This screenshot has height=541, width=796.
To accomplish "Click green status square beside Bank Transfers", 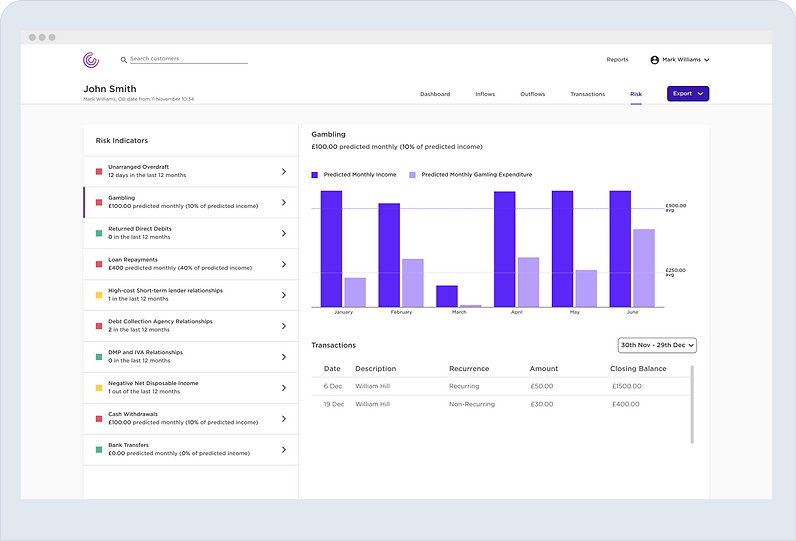I will (98, 450).
